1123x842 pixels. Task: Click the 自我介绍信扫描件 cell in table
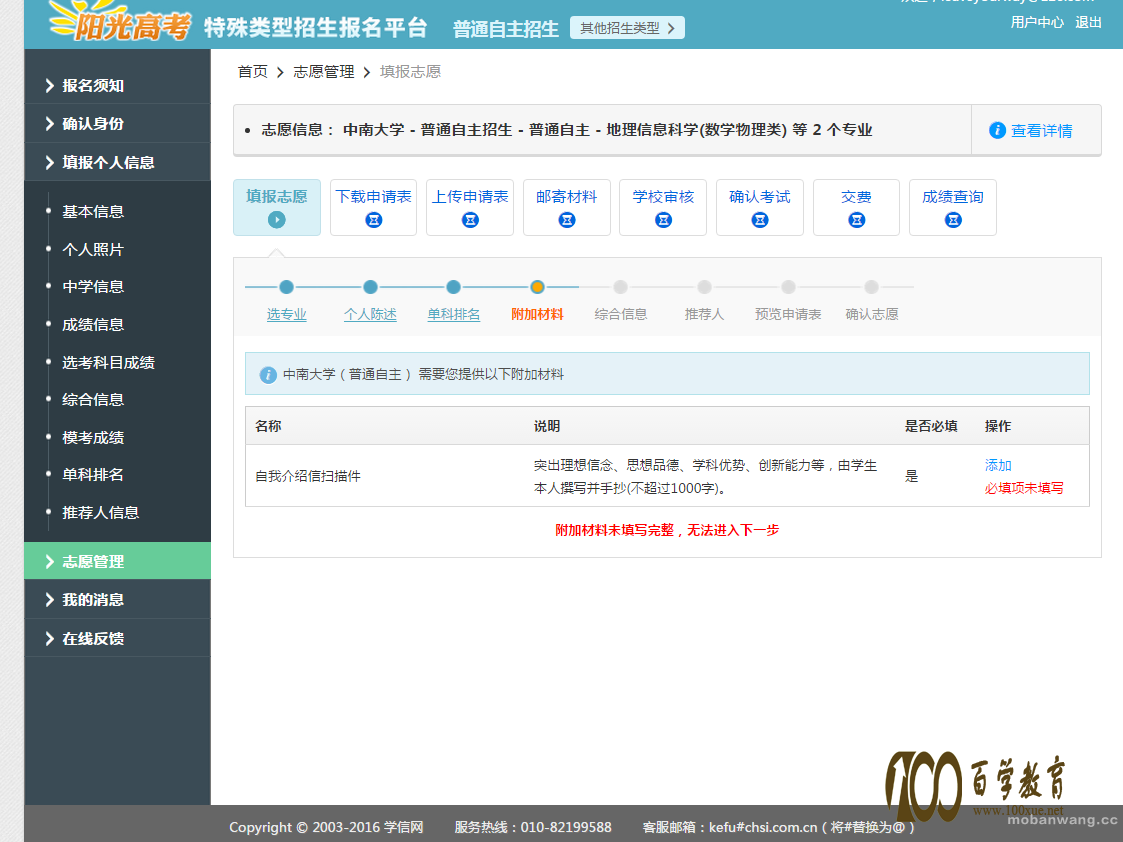308,476
